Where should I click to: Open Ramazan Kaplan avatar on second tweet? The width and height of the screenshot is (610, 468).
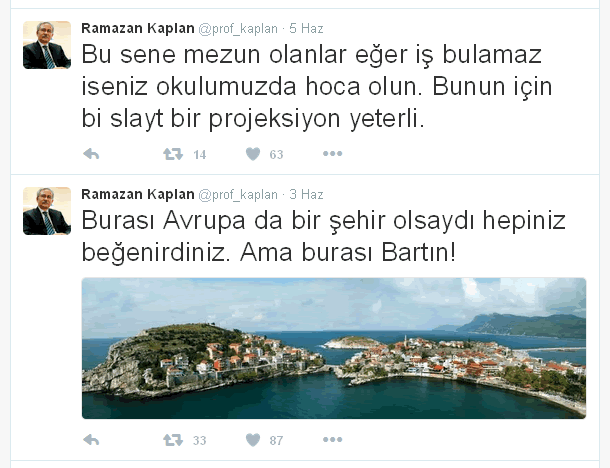47,211
